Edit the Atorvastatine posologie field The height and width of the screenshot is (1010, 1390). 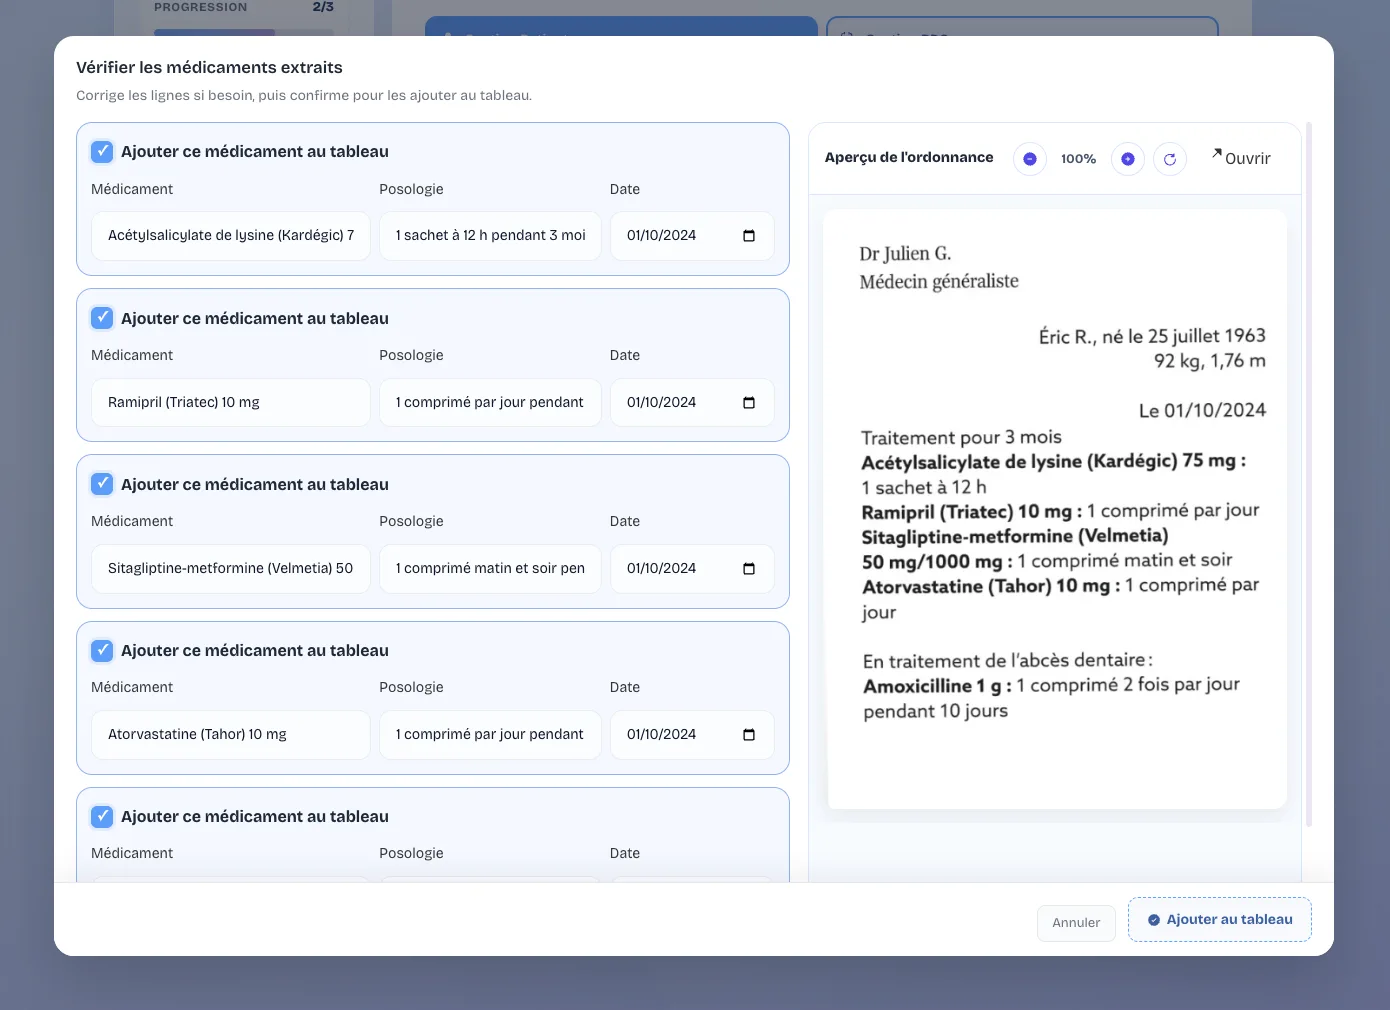pos(490,734)
